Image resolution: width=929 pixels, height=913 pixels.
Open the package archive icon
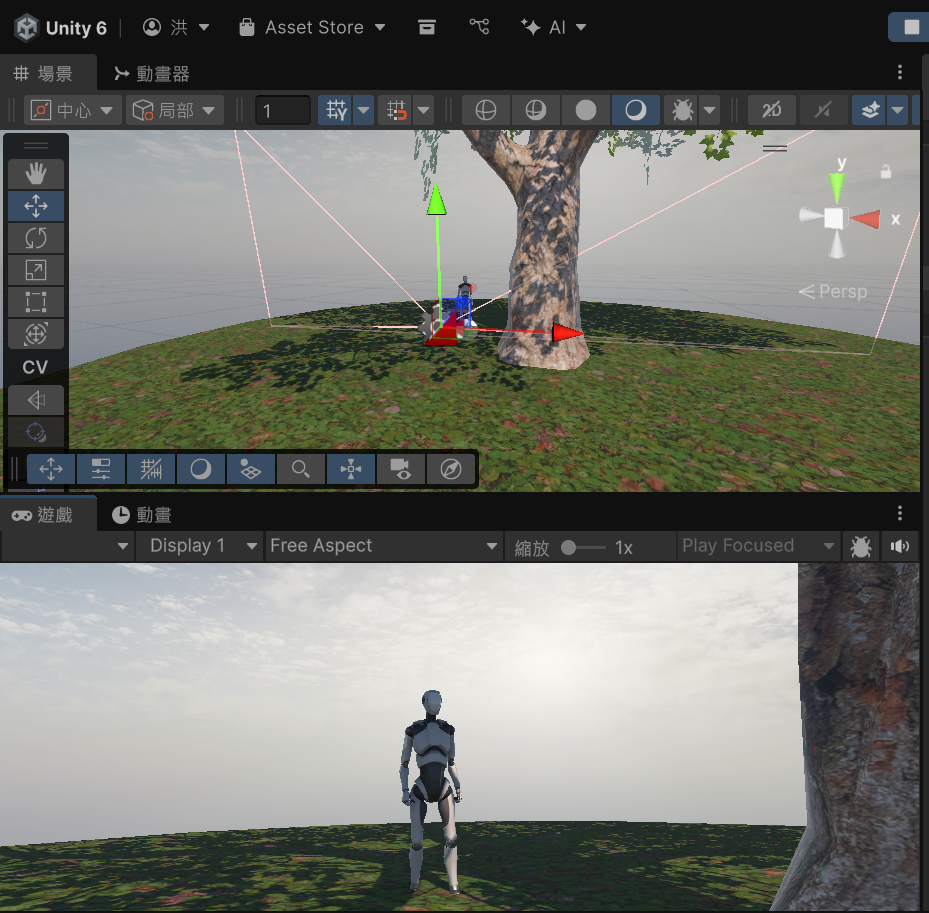427,27
